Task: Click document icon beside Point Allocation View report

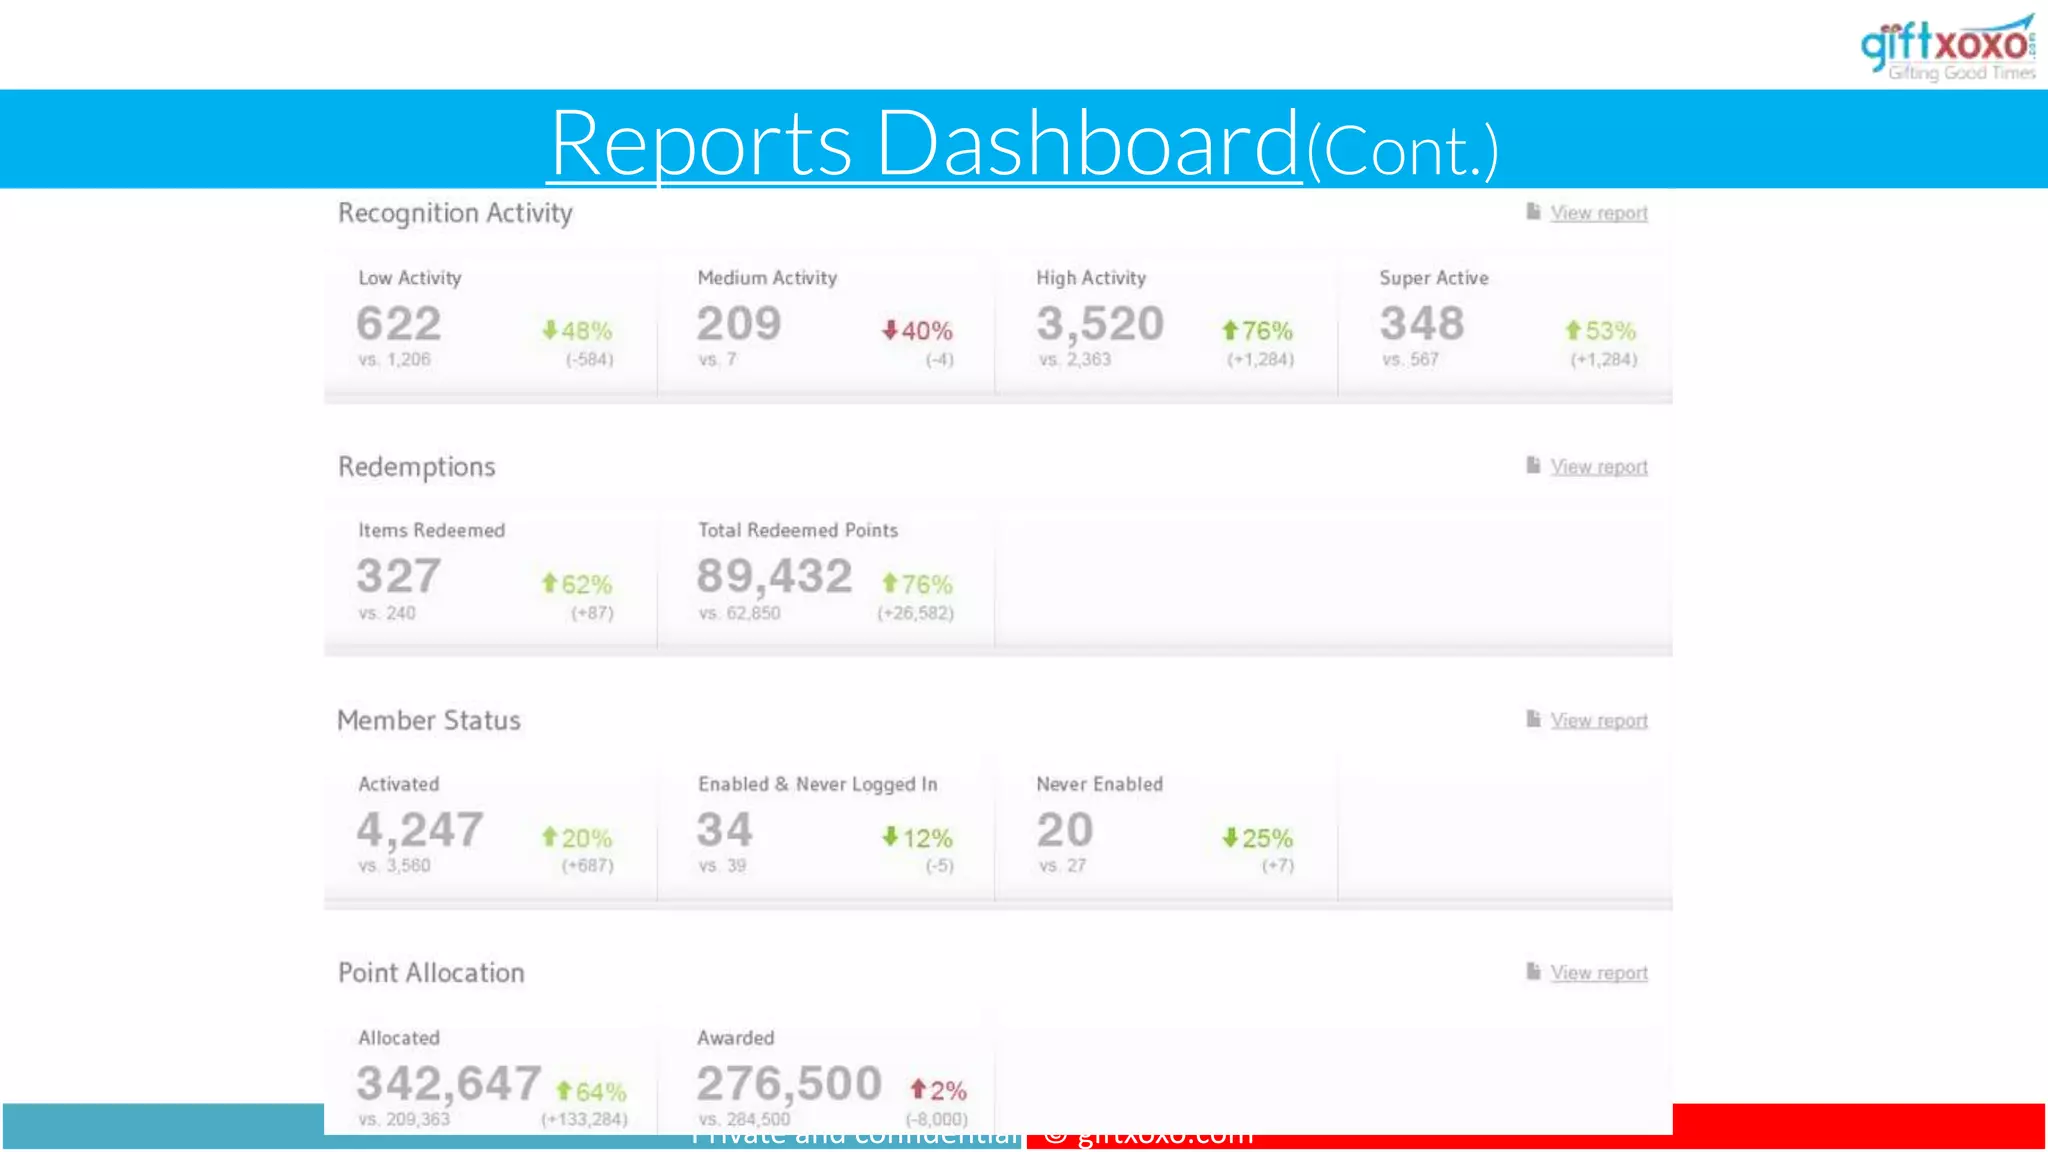Action: 1533,971
